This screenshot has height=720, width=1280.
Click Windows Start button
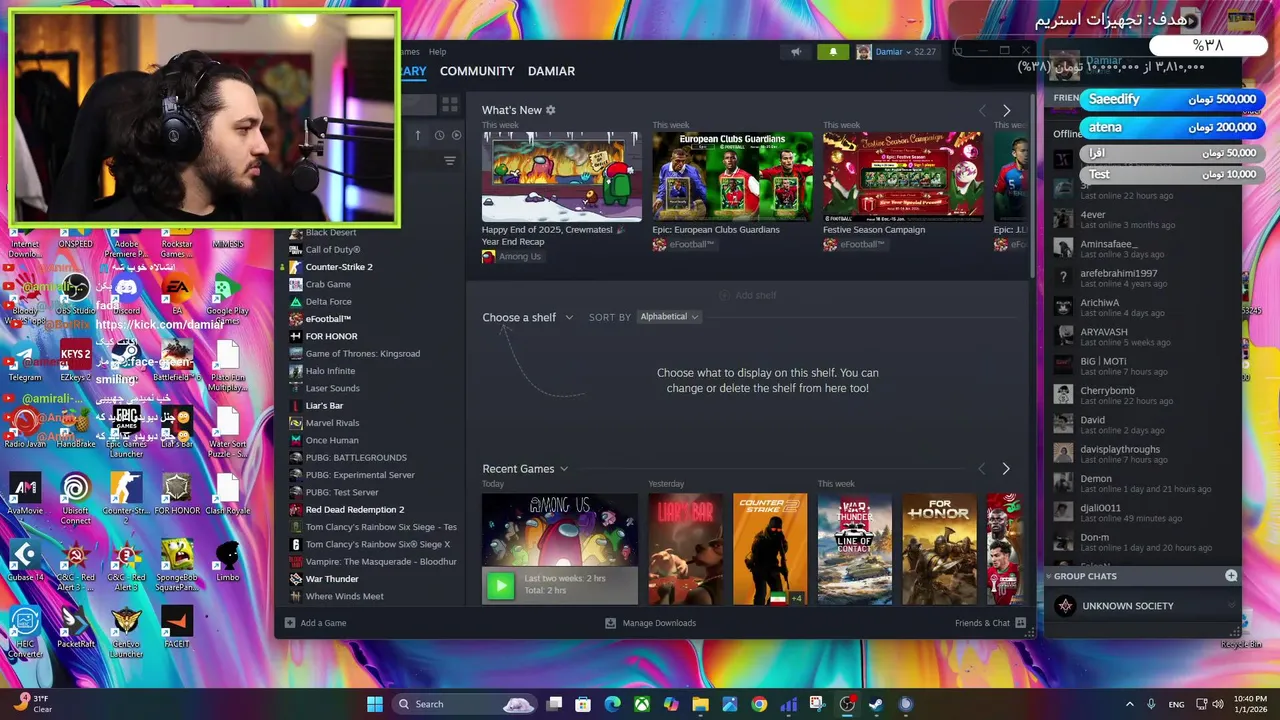point(375,704)
